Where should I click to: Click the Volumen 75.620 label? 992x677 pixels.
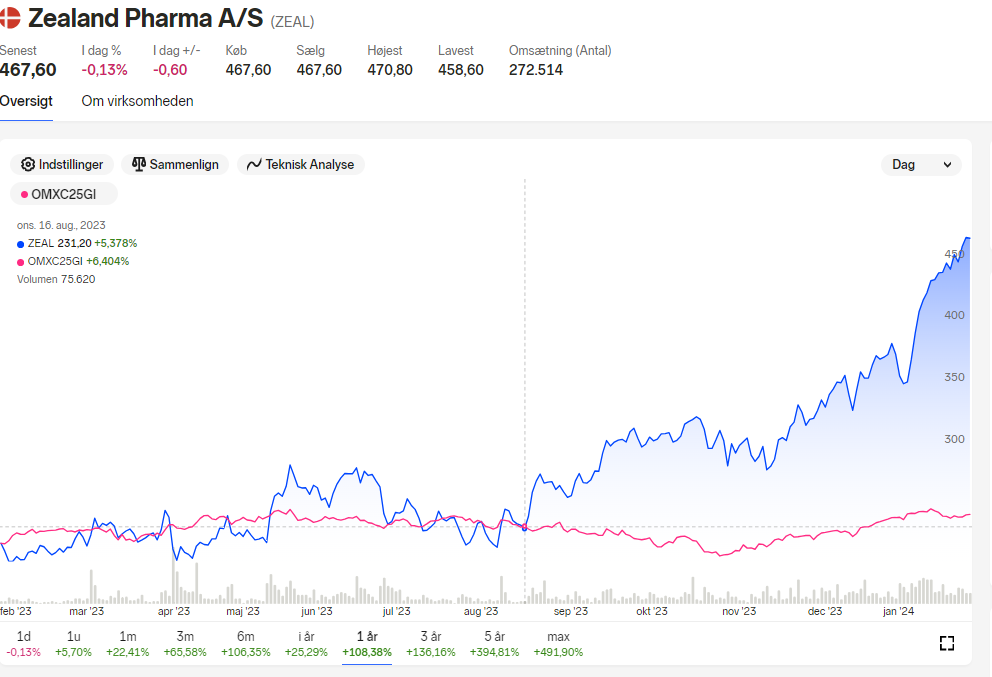pos(56,279)
